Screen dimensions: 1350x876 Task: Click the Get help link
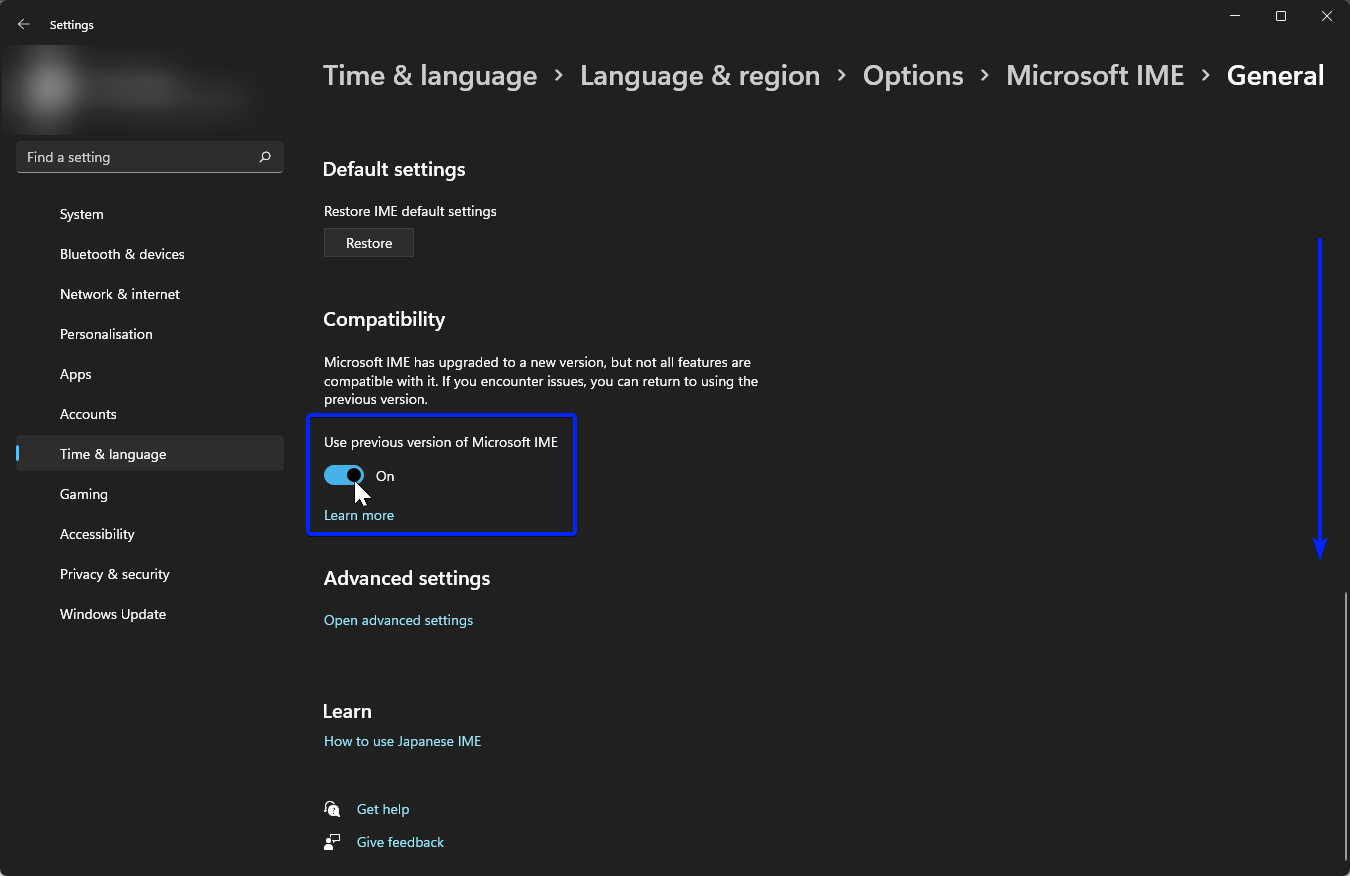point(383,809)
